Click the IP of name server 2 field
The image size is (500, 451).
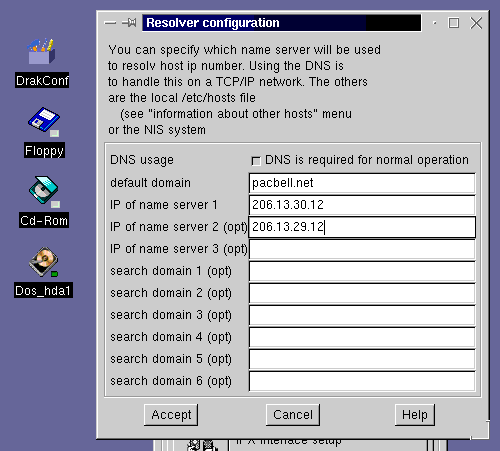coord(362,227)
